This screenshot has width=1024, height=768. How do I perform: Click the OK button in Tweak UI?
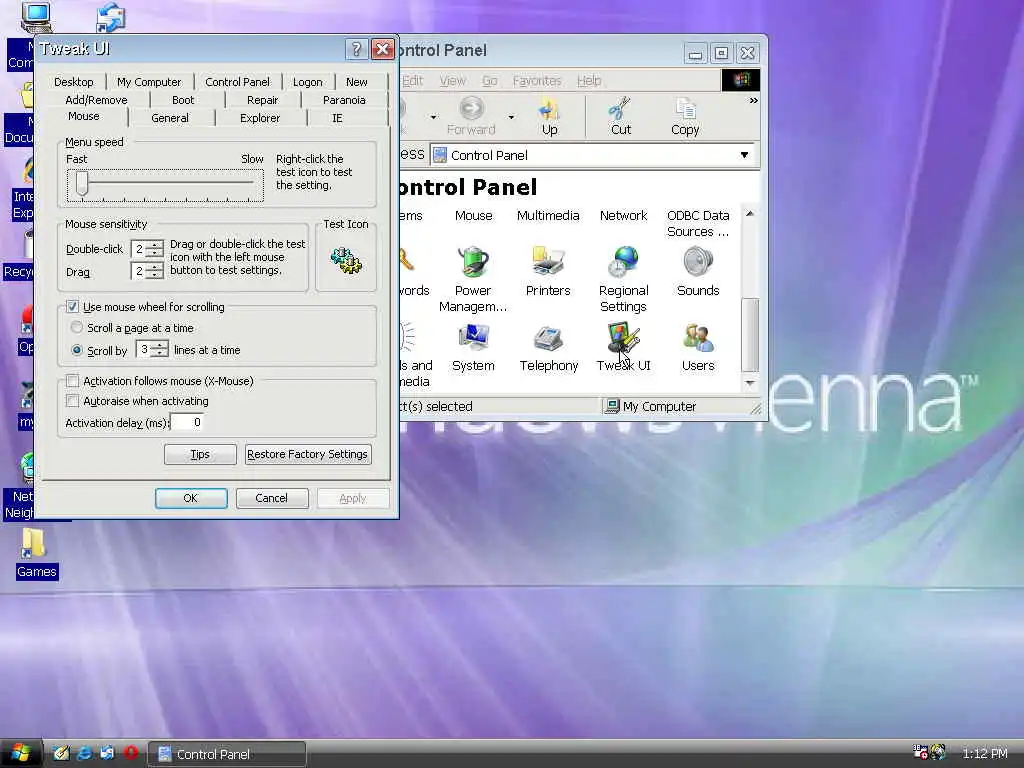[x=191, y=498]
